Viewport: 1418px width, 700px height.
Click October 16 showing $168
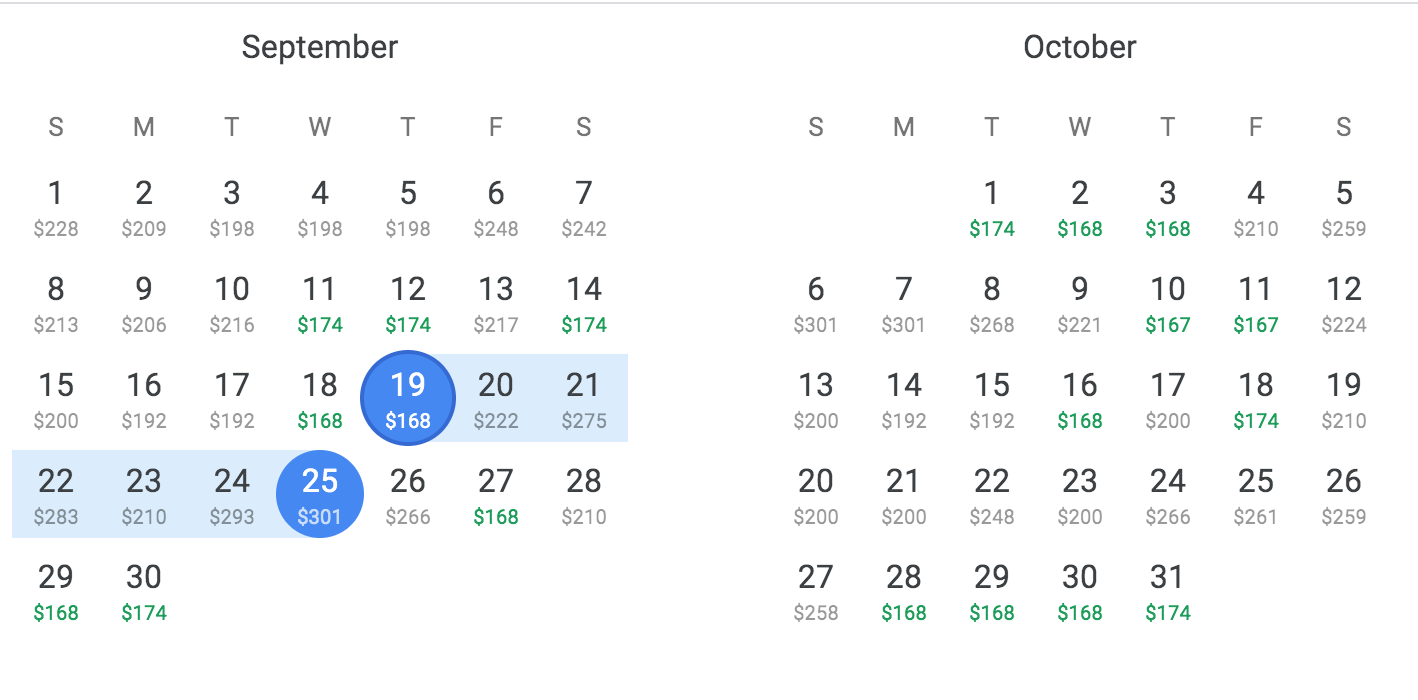[x=1080, y=398]
